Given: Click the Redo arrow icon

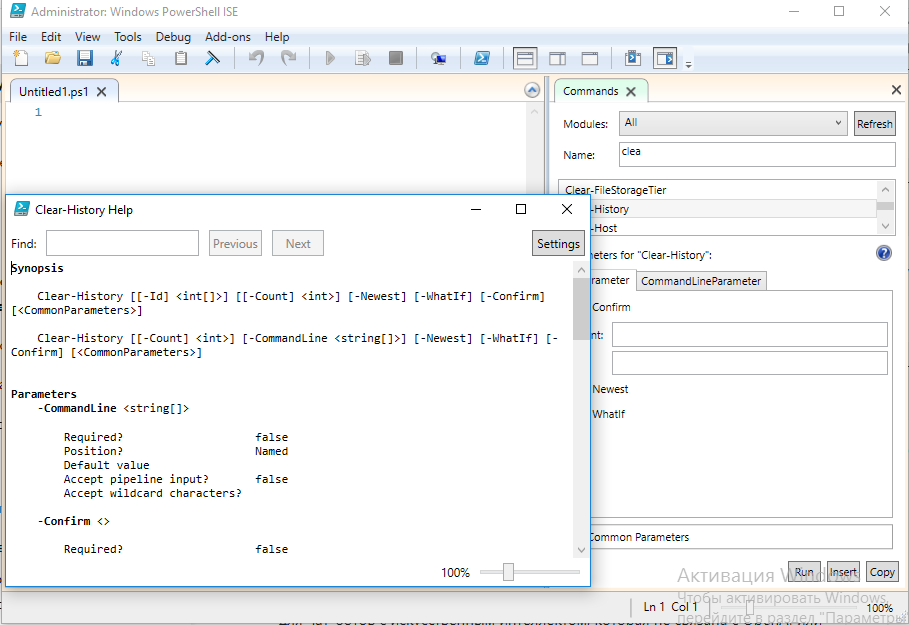Looking at the screenshot, I should 288,58.
